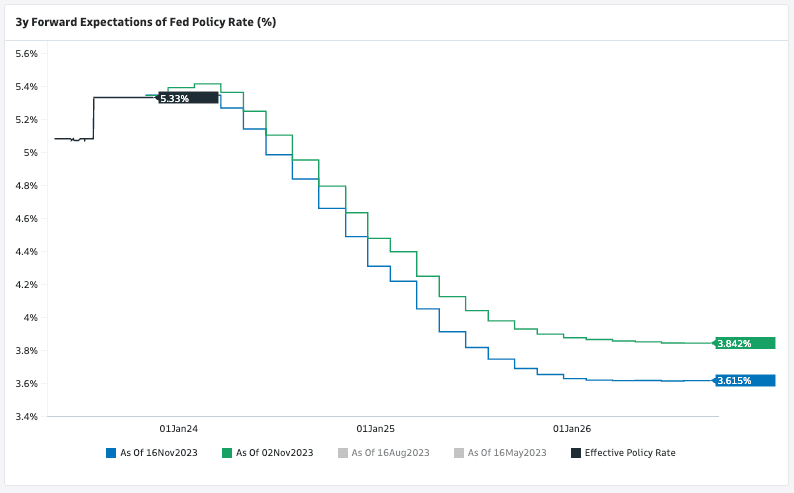Click the green swatch for As Of 02Nov2023
Viewport: 794px width, 493px height.
click(227, 453)
